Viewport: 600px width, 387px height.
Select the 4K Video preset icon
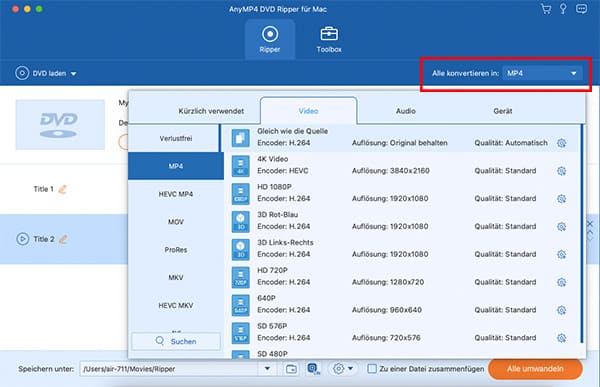tap(241, 166)
